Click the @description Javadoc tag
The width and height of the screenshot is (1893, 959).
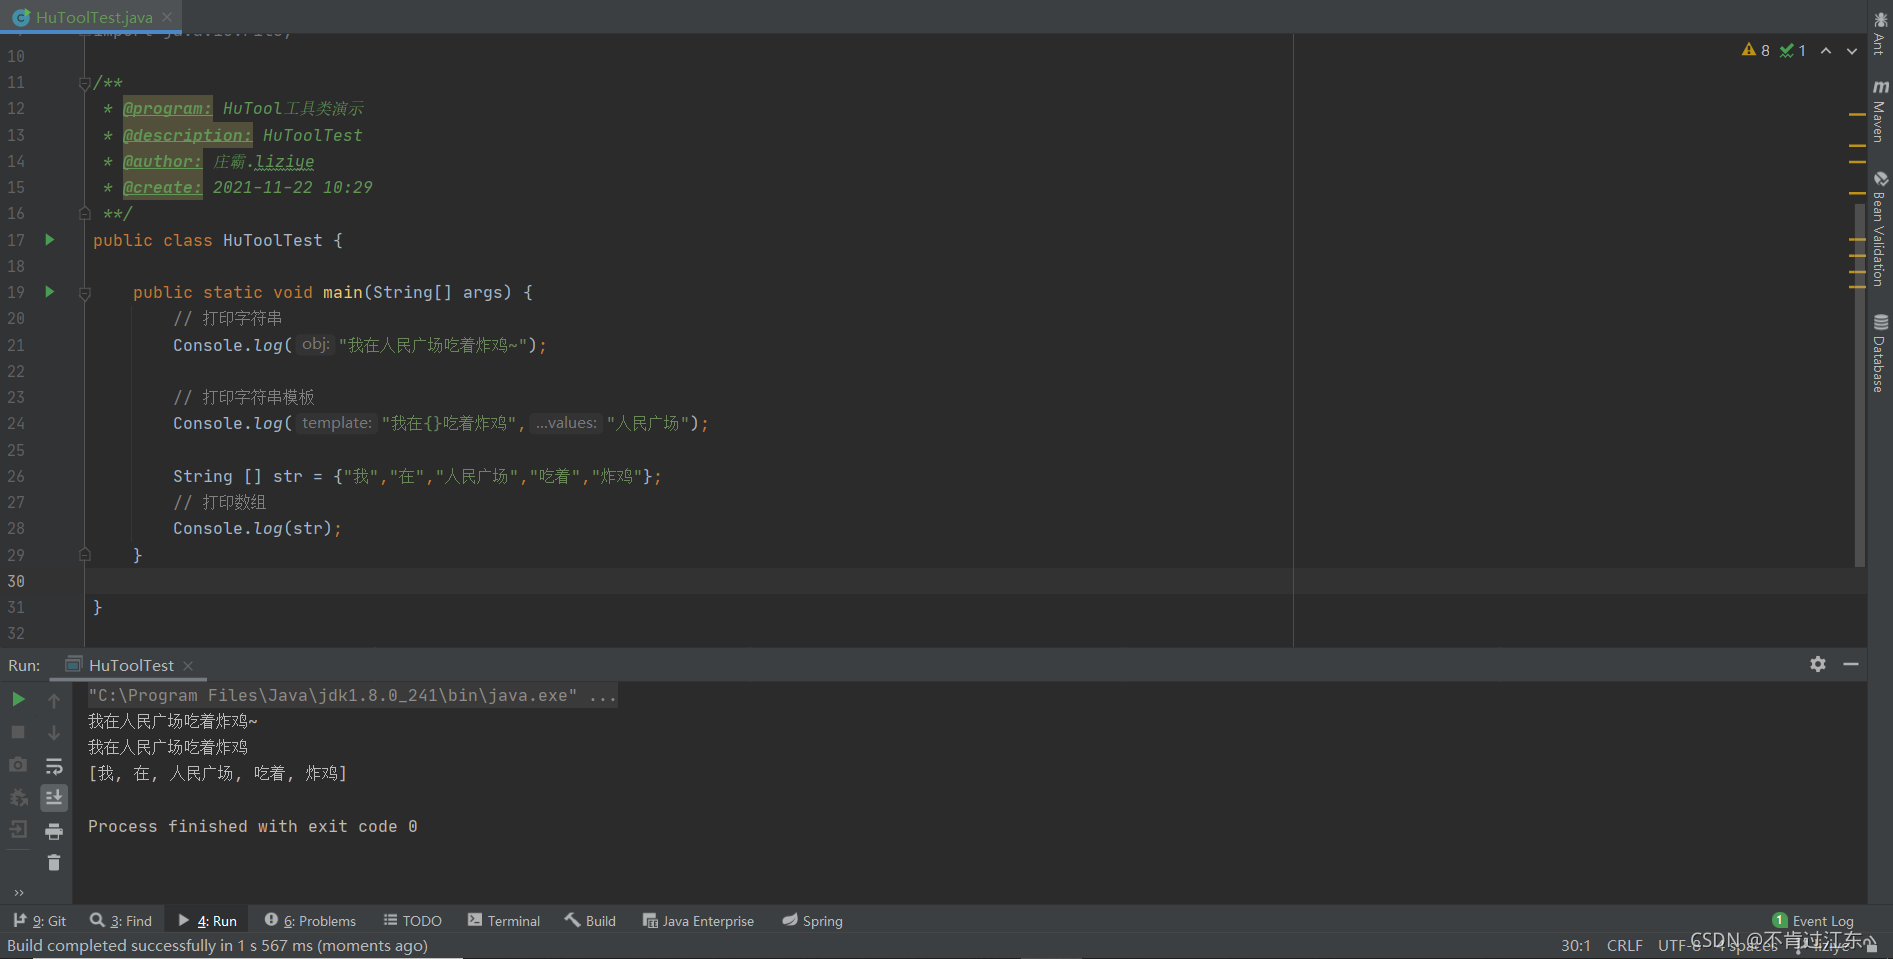[187, 135]
